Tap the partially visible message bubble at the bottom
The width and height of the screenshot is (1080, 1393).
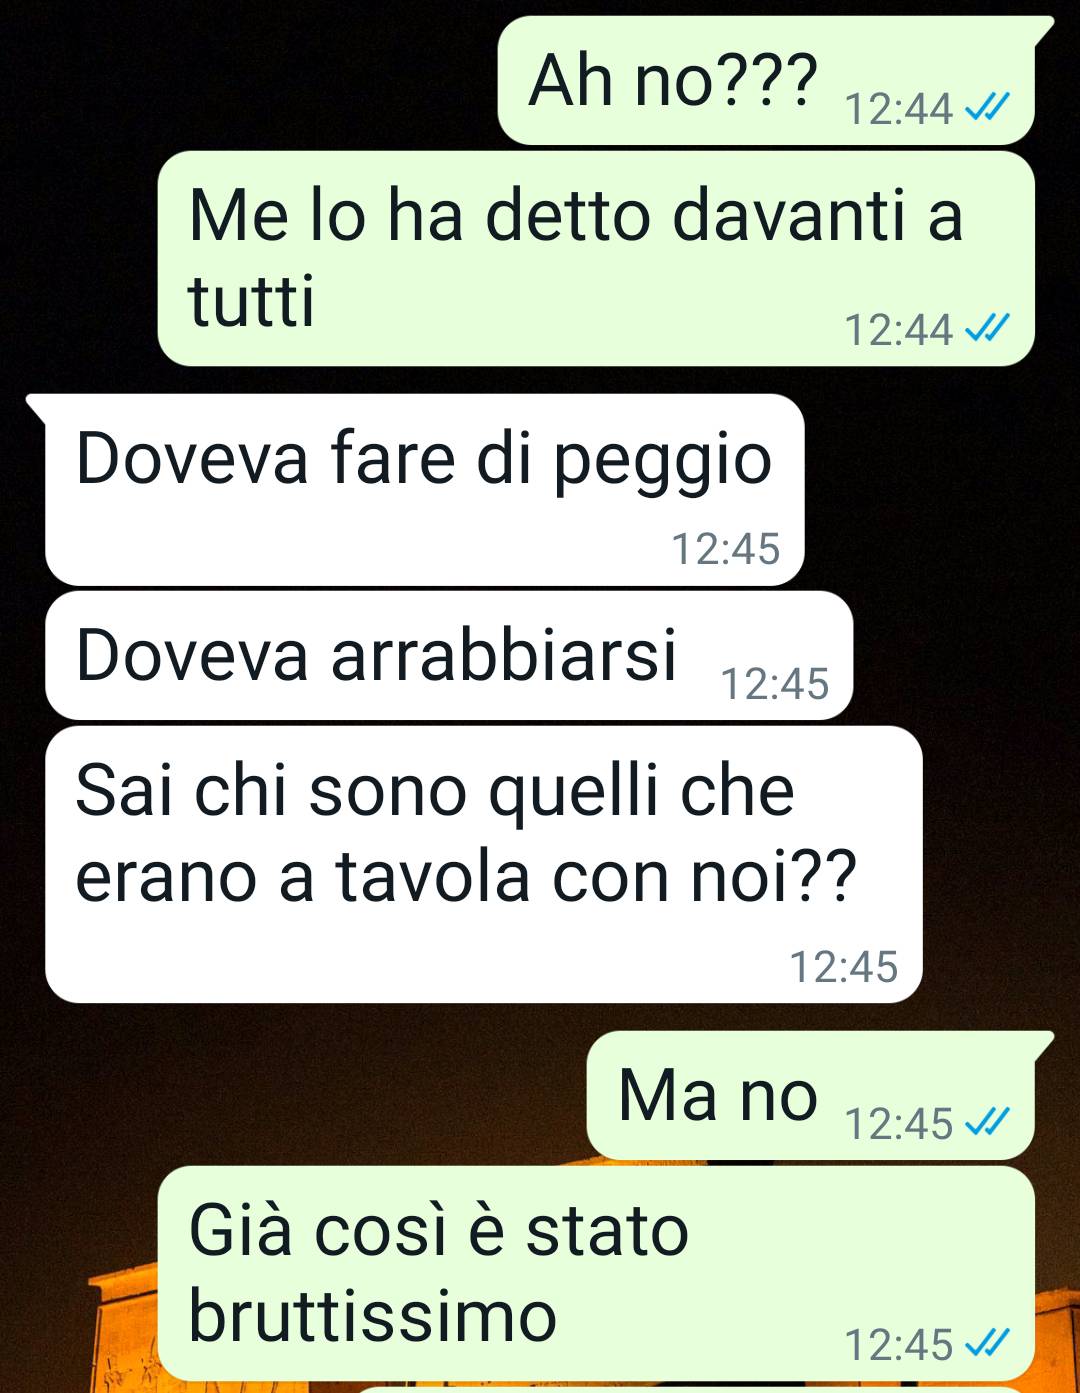pyautogui.click(x=690, y=1389)
